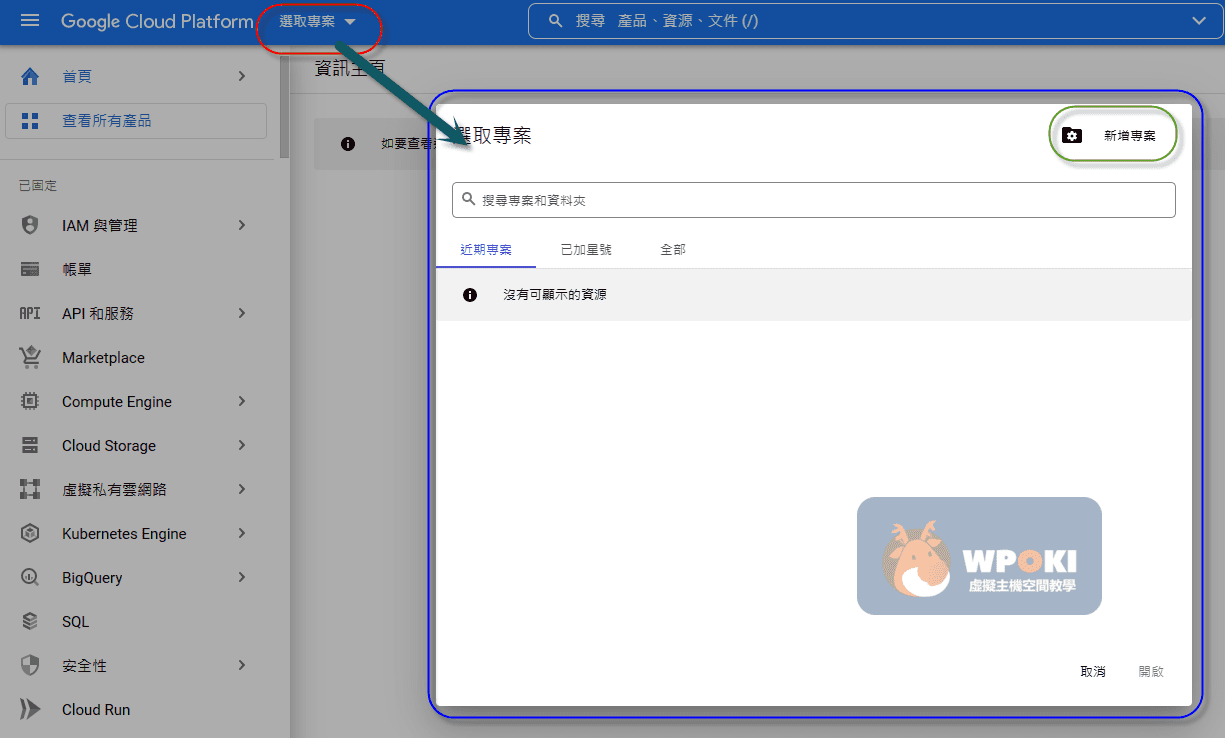Switch to the 已加星號 tab
The height and width of the screenshot is (738, 1225).
586,249
